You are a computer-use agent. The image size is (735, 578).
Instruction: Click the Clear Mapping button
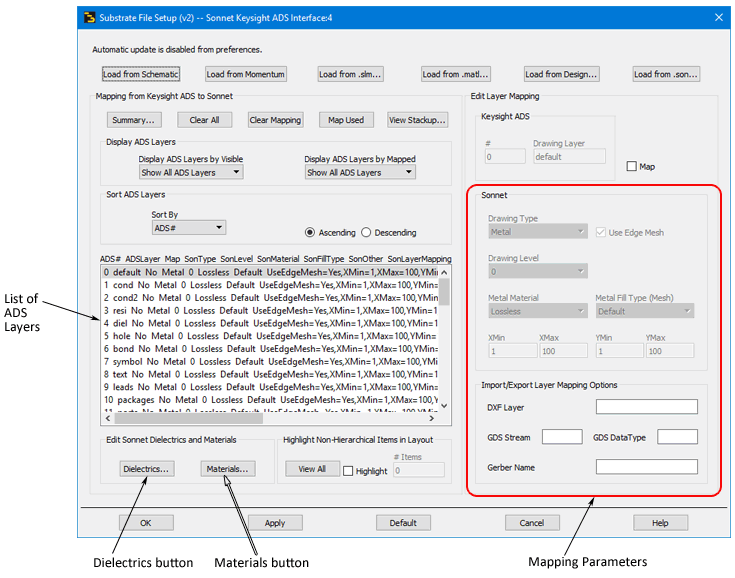click(x=275, y=120)
